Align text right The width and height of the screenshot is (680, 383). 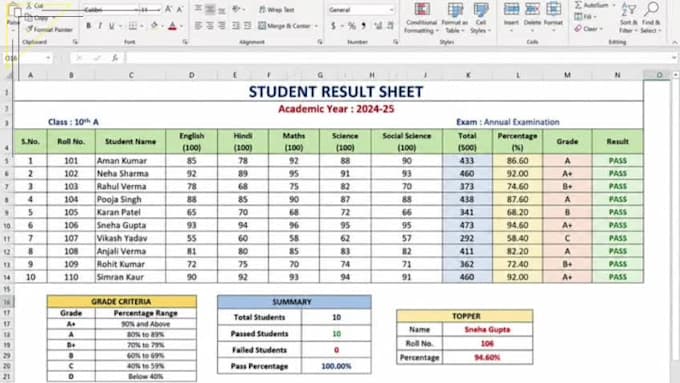pos(222,26)
